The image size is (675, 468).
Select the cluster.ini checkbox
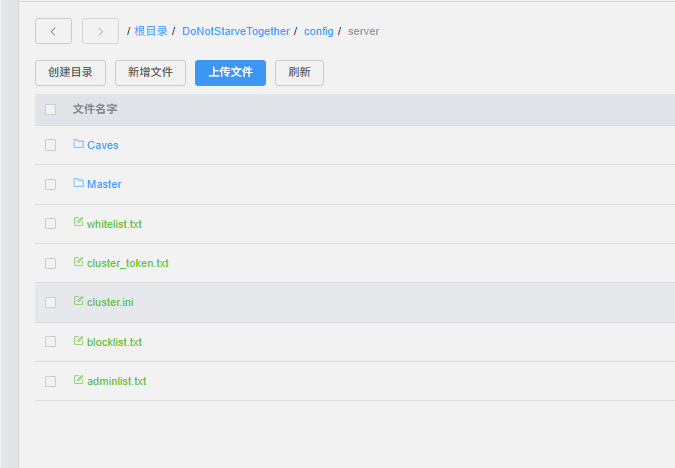[50, 302]
